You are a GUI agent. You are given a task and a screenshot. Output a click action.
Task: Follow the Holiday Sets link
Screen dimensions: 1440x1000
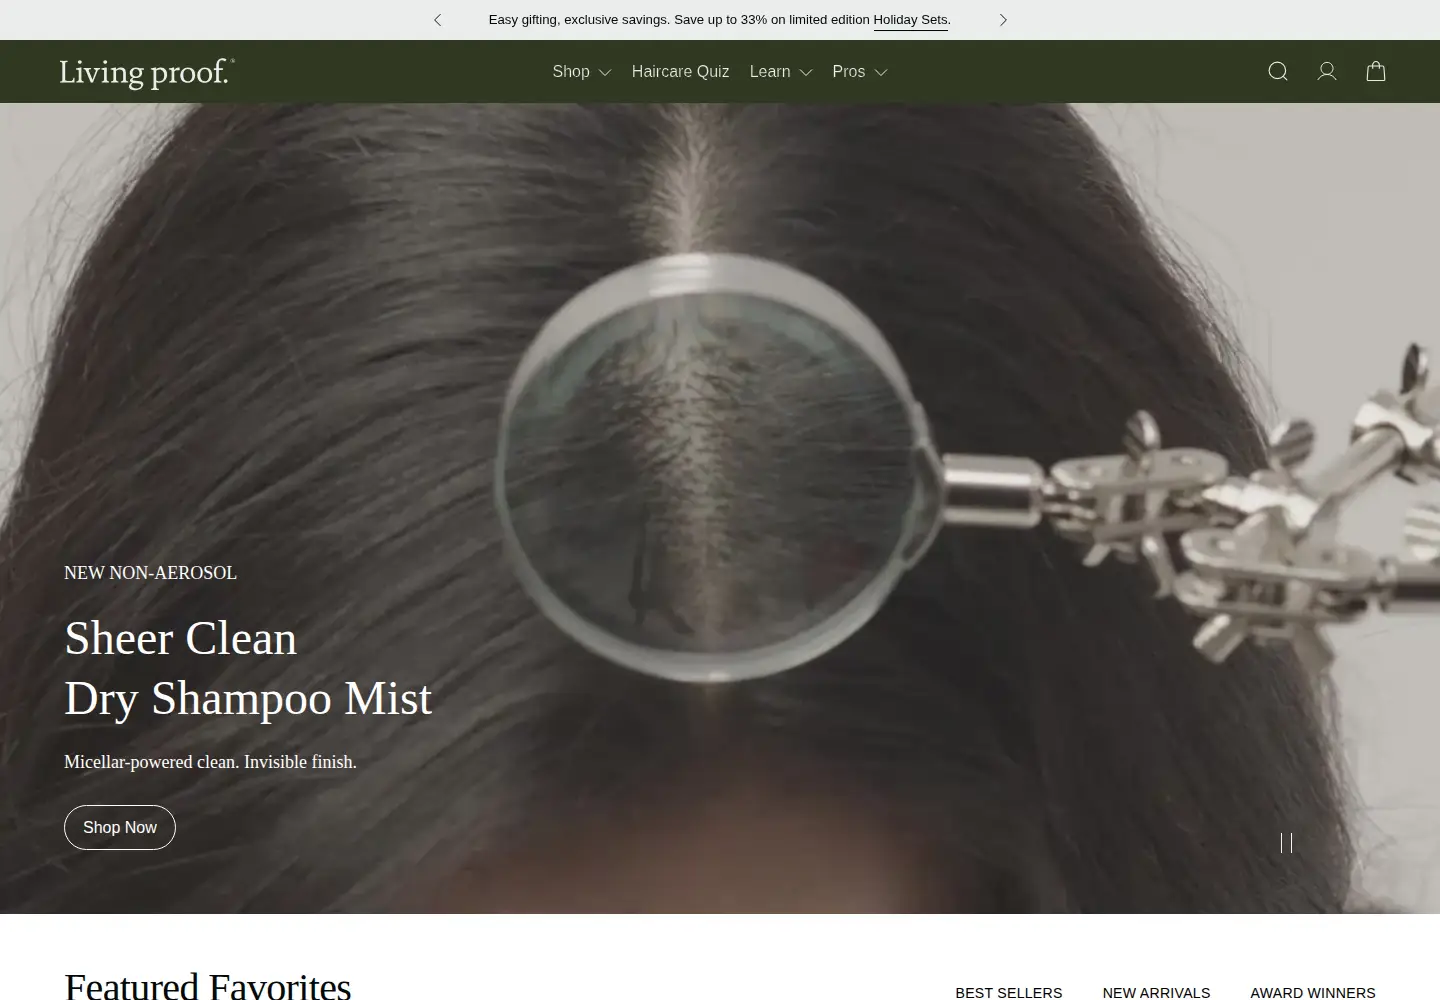click(x=910, y=20)
